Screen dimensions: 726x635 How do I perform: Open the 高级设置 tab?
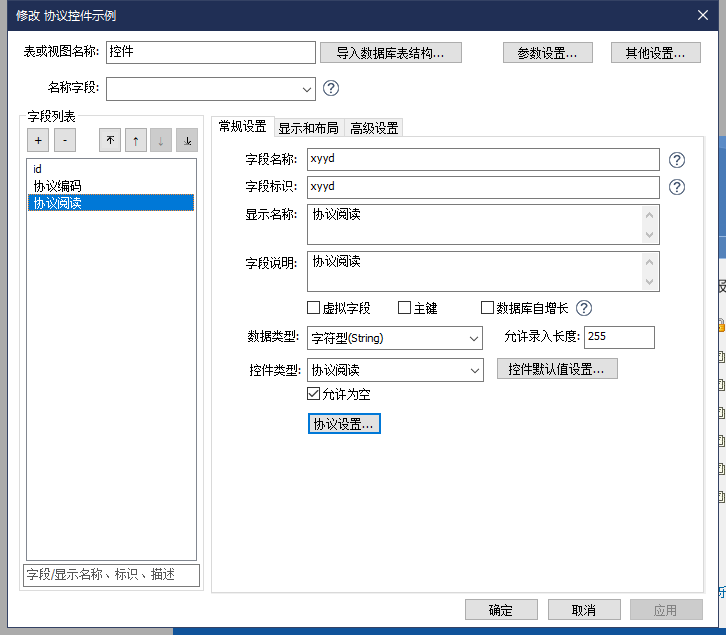click(374, 128)
